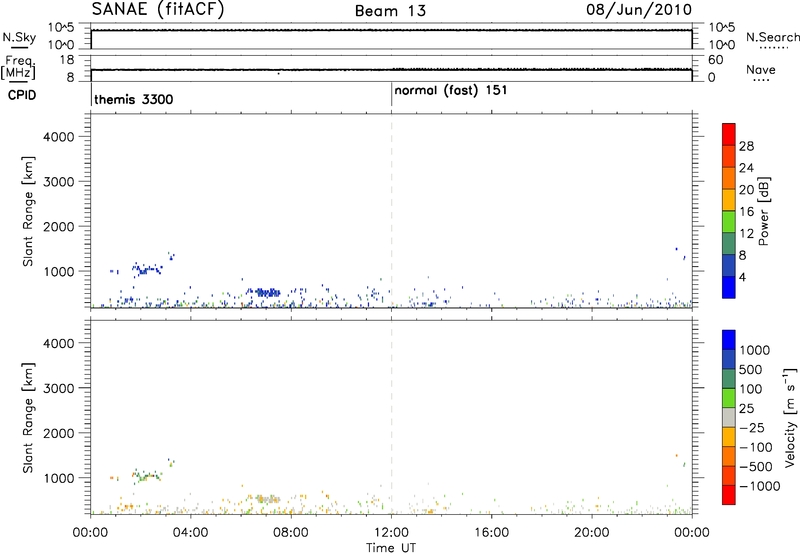
Task: Click the 'Slant Range [km]' label of velocity panel
Action: (x=28, y=418)
